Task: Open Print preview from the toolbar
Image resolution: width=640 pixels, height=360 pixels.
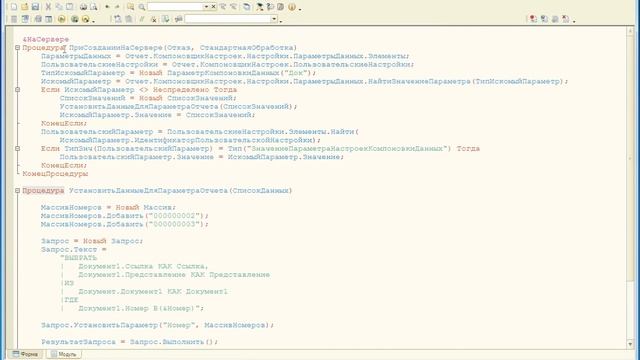Action: (94, 7)
